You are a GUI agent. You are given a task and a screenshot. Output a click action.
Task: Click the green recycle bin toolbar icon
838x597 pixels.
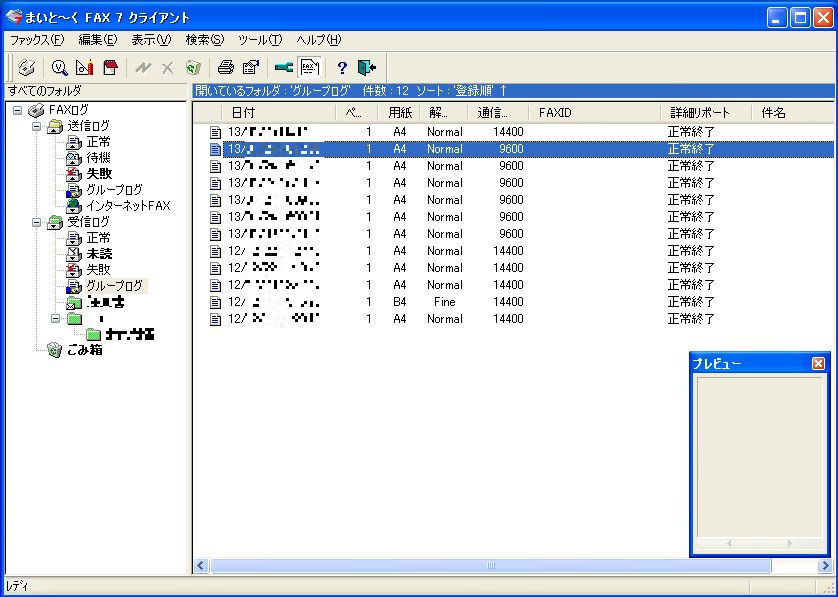pyautogui.click(x=193, y=68)
